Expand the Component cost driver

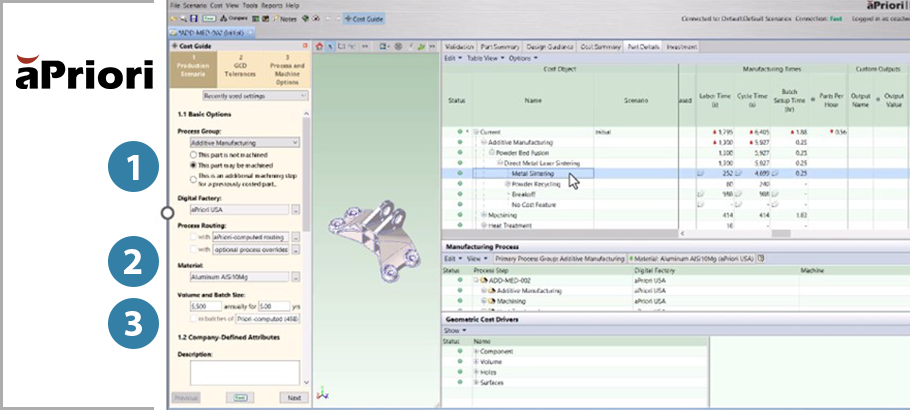point(476,351)
